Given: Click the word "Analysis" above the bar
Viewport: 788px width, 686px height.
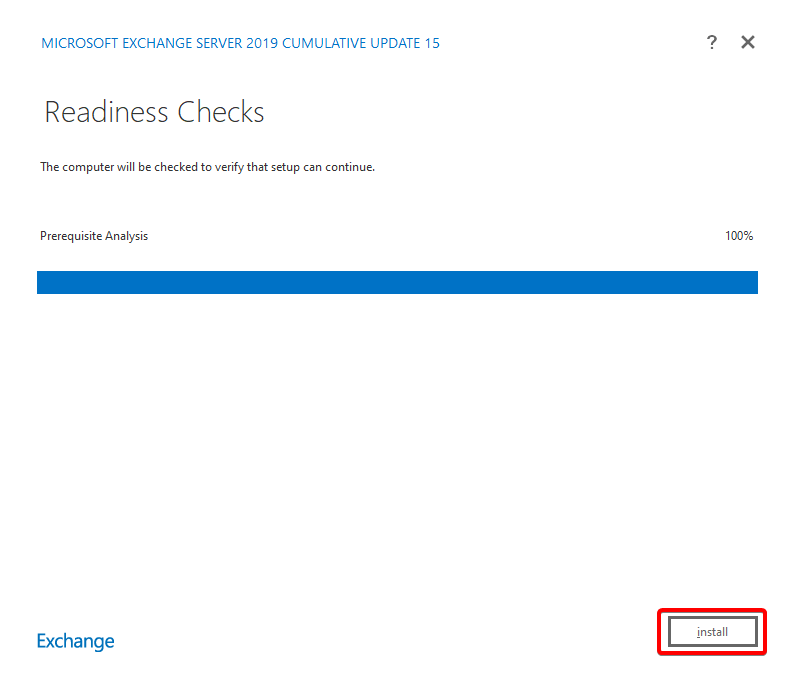Looking at the screenshot, I should (x=128, y=236).
